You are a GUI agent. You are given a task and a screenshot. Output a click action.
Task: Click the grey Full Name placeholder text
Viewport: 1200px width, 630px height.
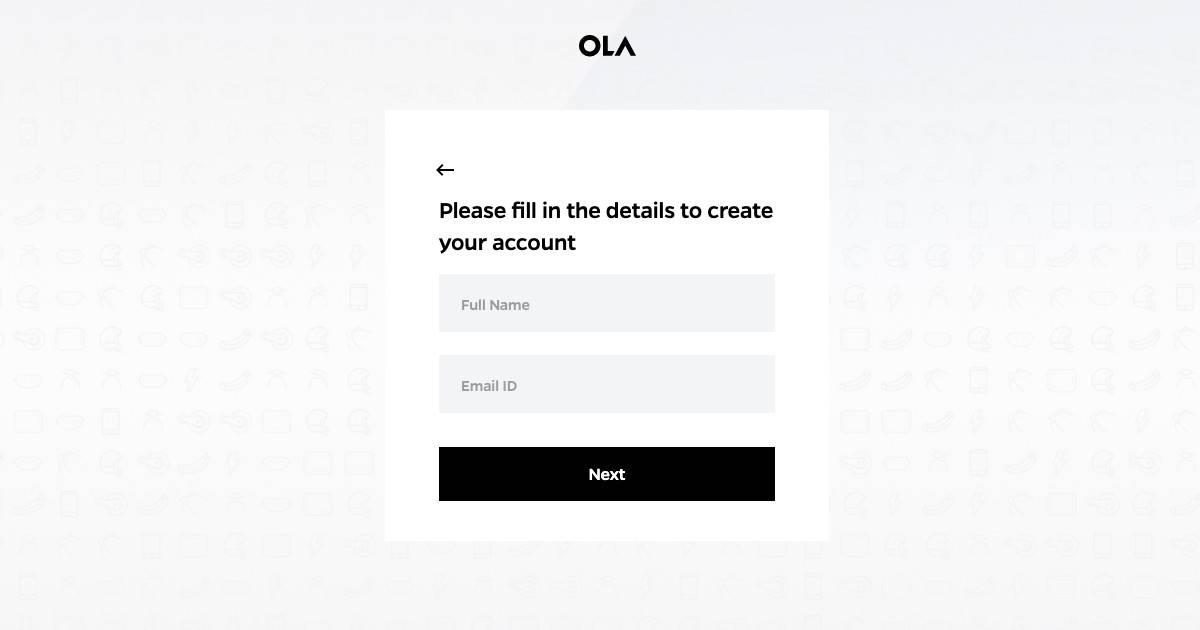pos(495,304)
